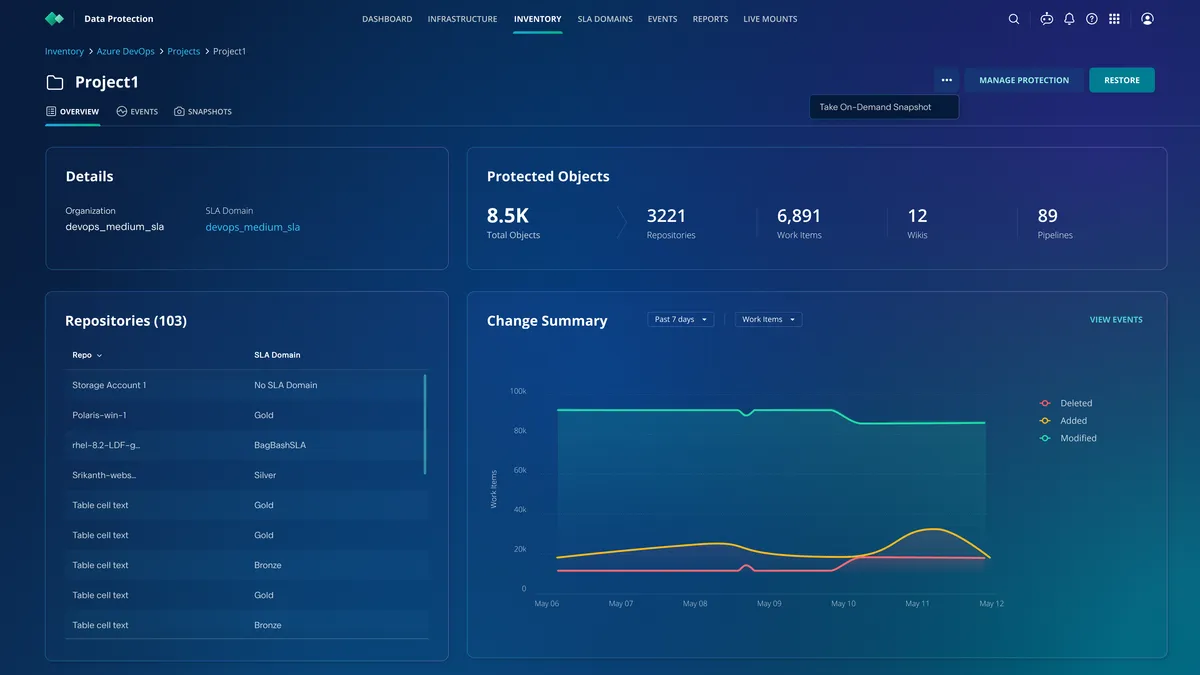Click the Restore button
This screenshot has height=675, width=1200.
point(1122,80)
